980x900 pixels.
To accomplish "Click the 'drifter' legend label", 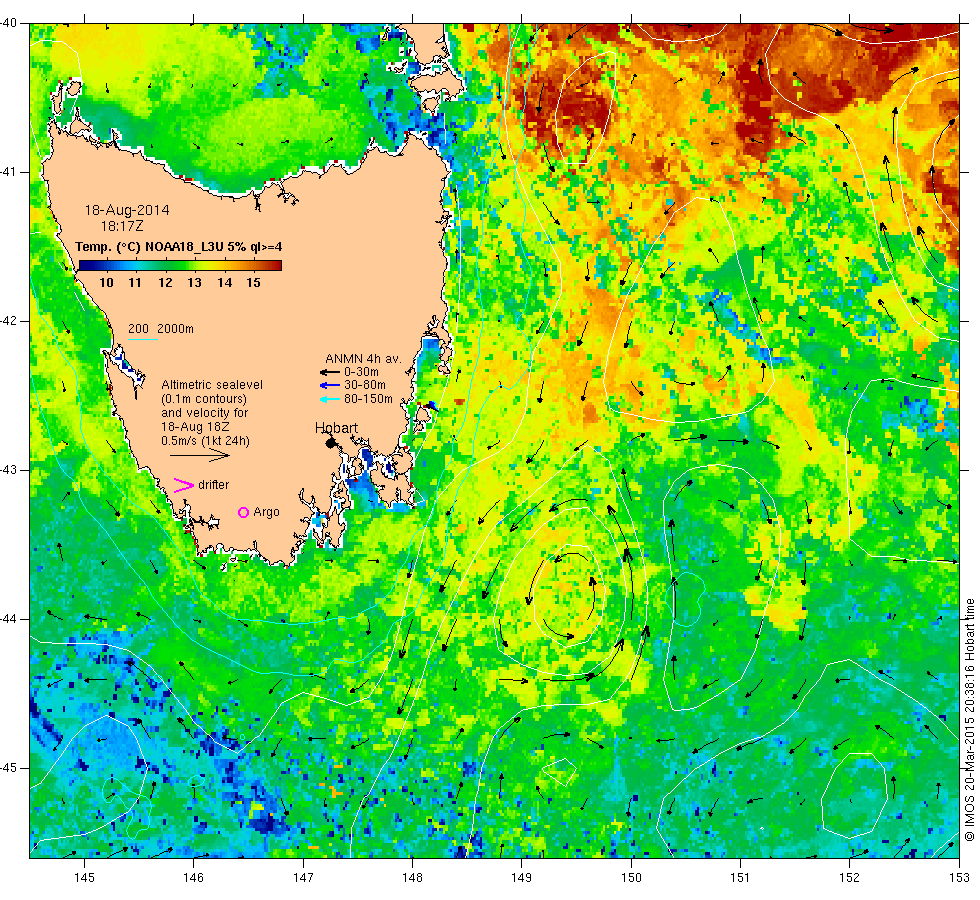I will tap(214, 485).
